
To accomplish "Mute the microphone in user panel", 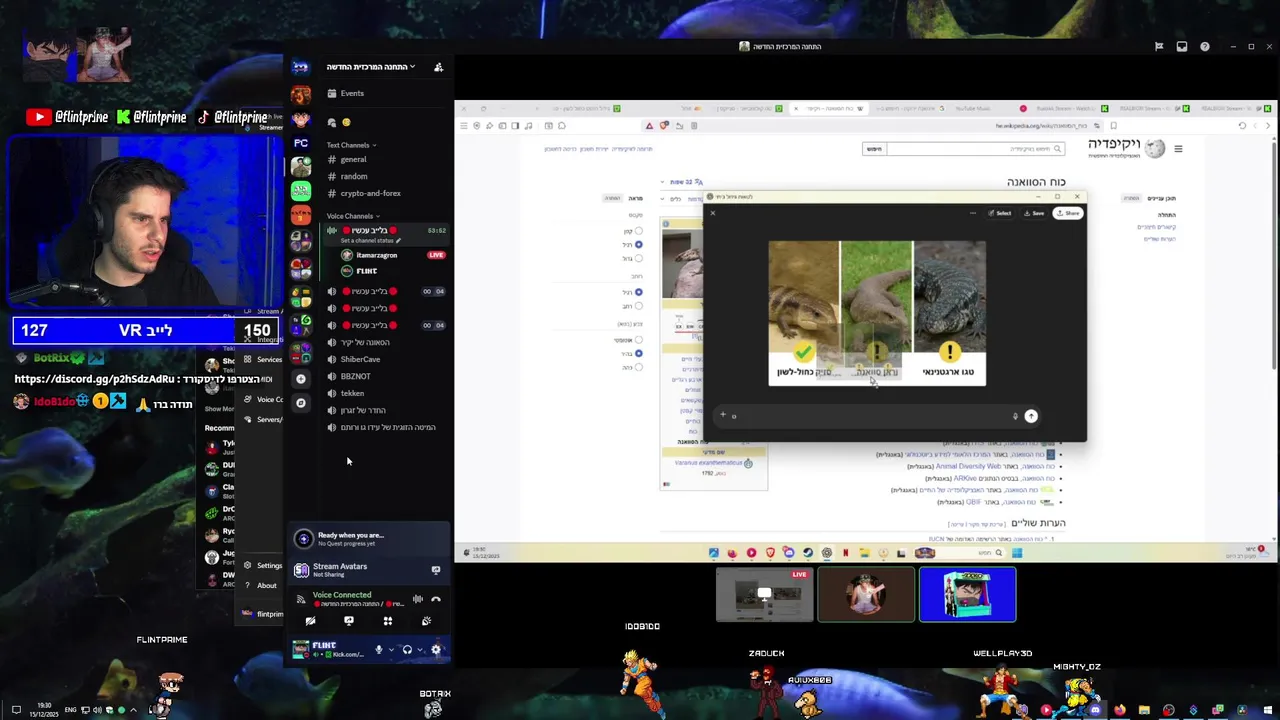I will (x=378, y=650).
